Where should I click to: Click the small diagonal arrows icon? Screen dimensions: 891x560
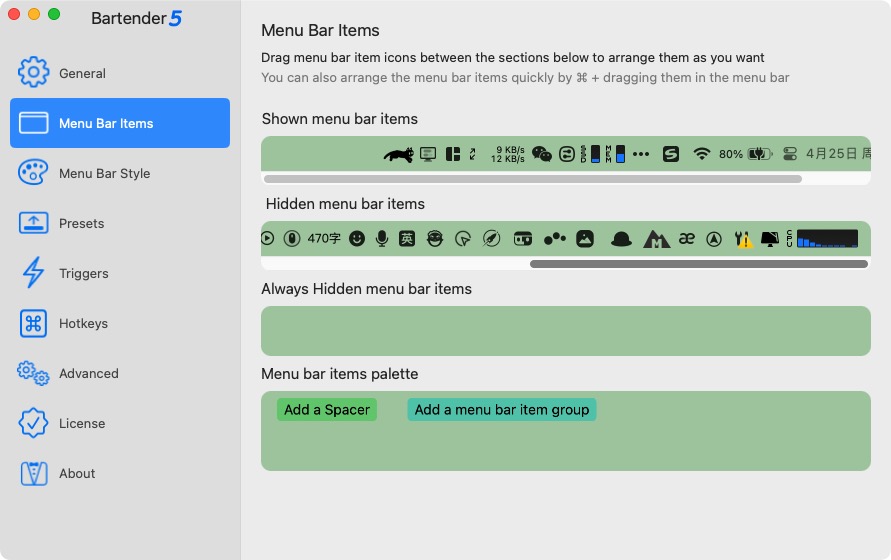472,154
